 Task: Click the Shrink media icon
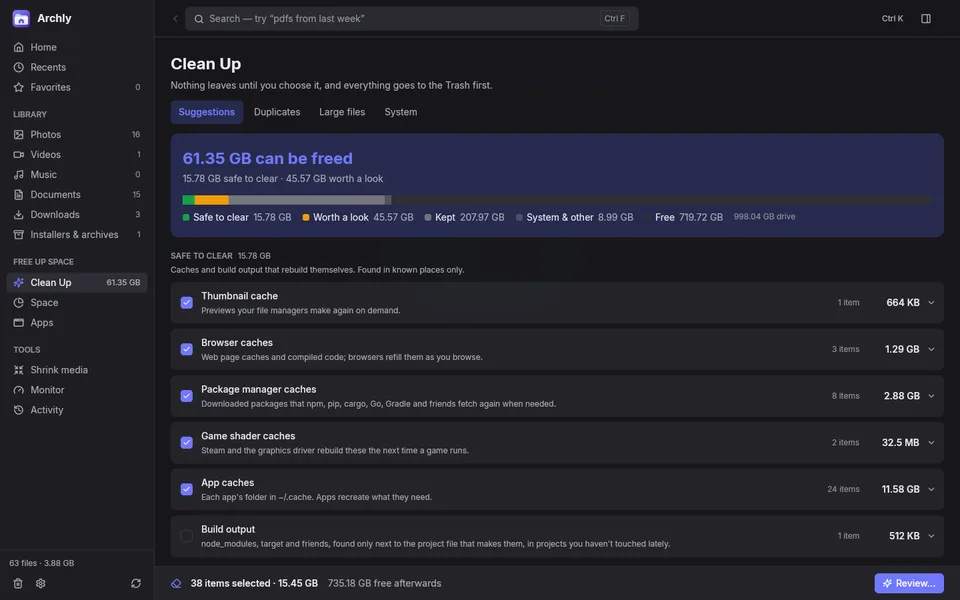tap(18, 370)
